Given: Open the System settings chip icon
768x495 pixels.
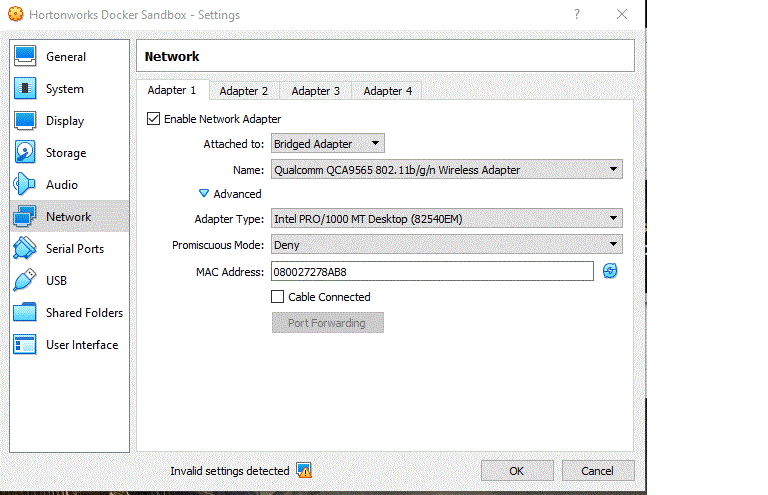Looking at the screenshot, I should click(x=25, y=89).
